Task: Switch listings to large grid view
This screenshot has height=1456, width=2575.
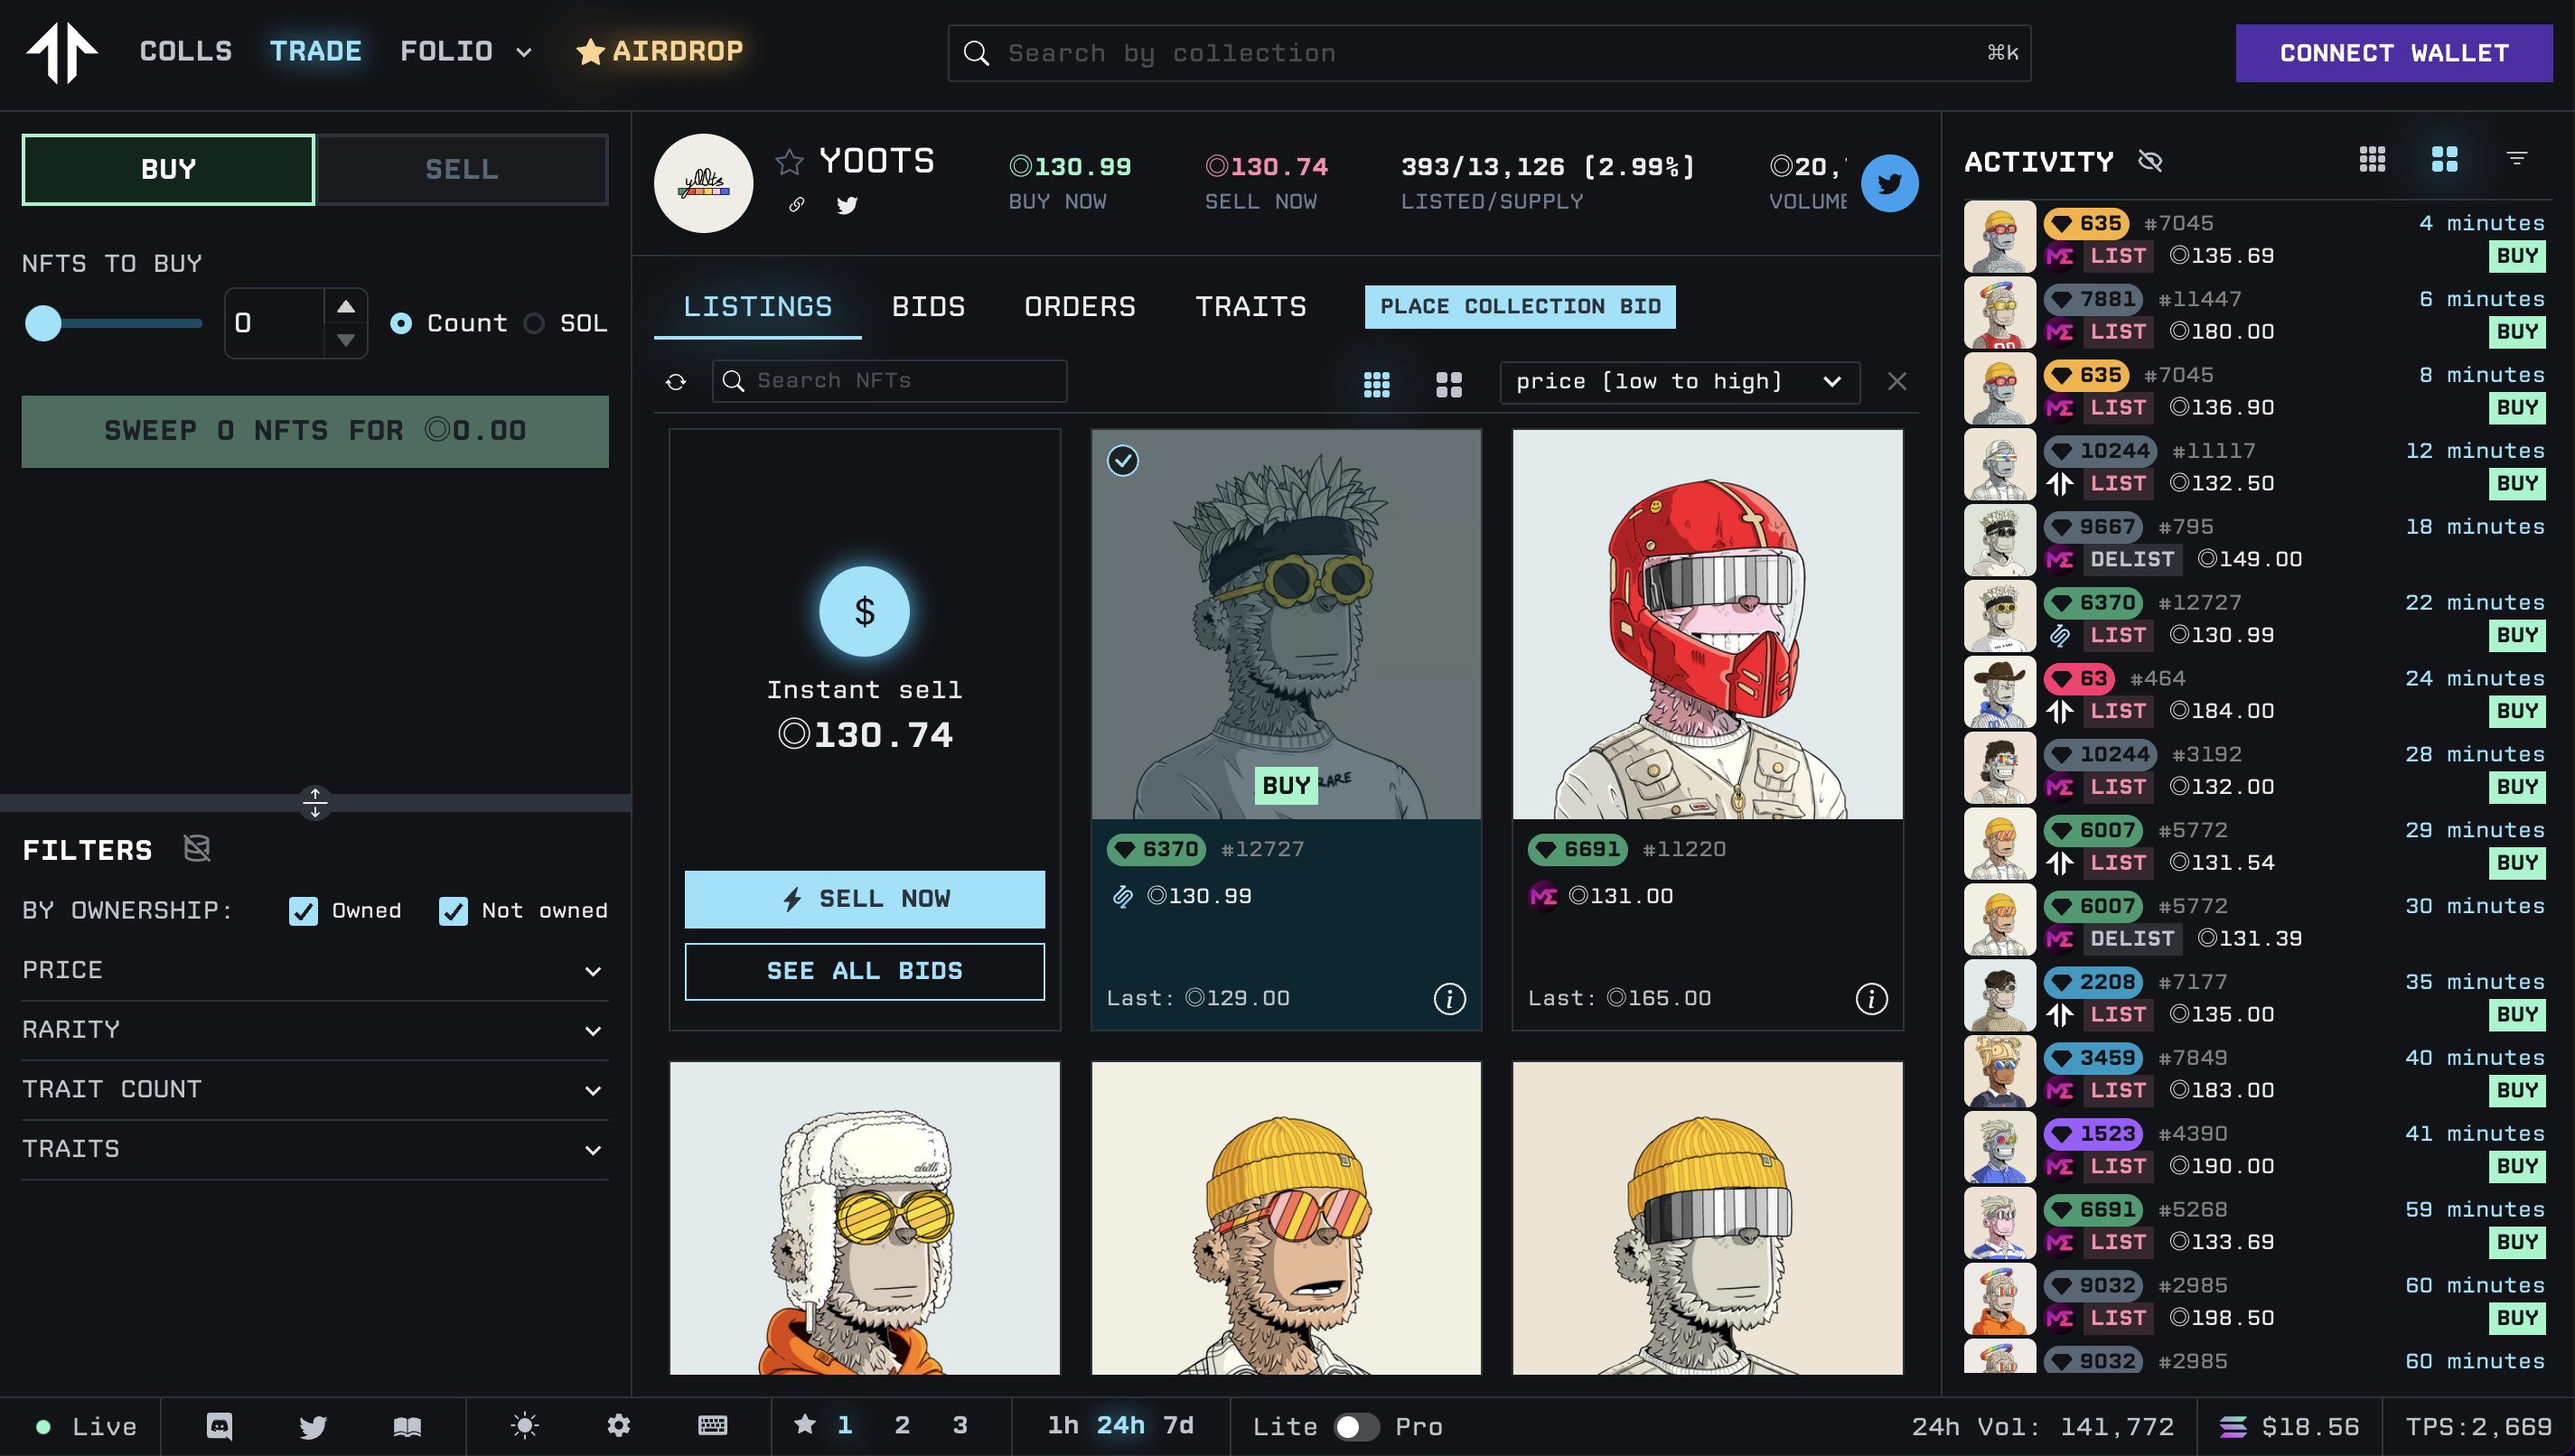Action: 1449,383
